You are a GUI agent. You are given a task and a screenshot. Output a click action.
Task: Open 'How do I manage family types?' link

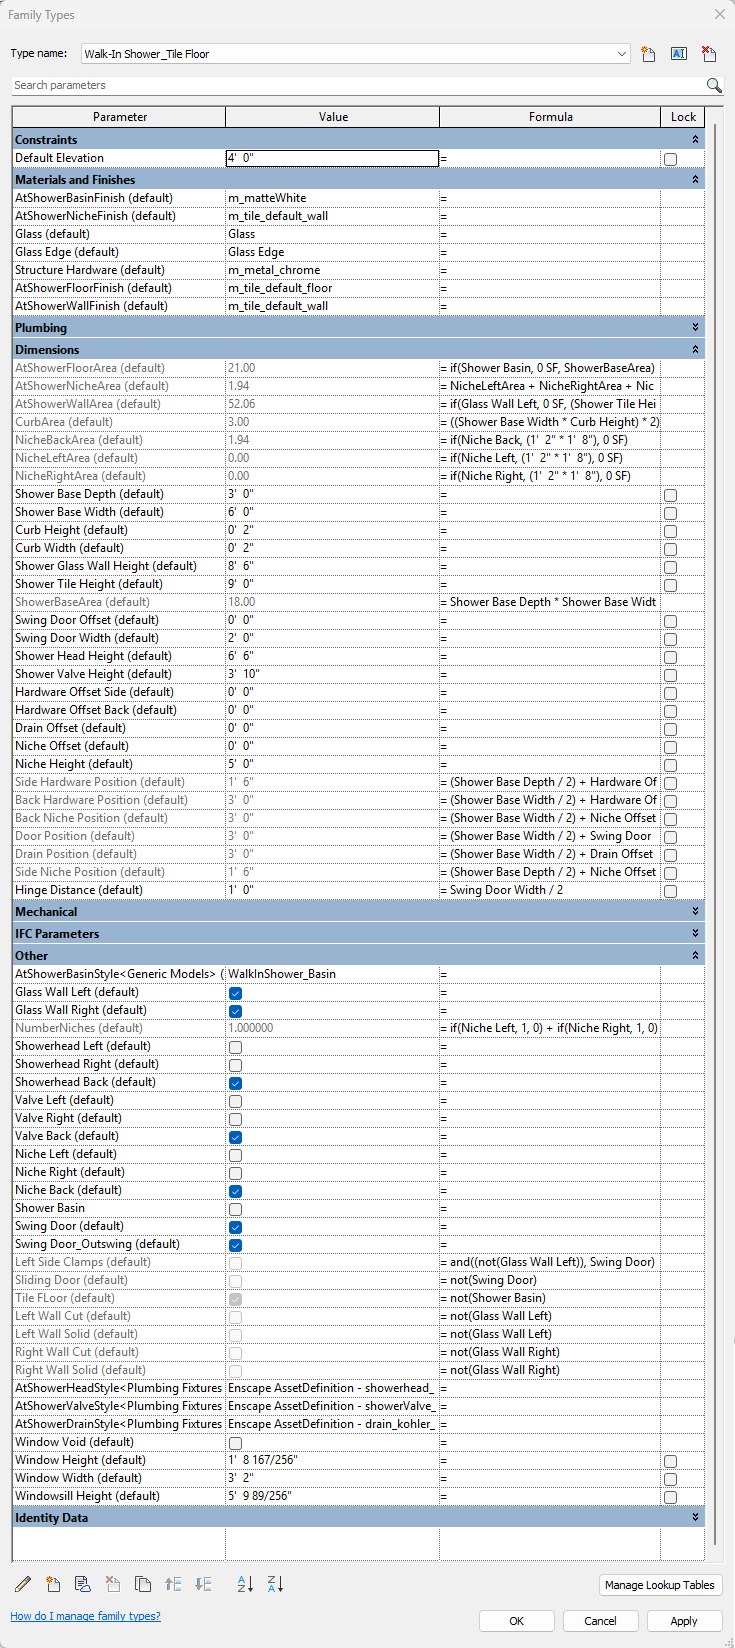(x=85, y=1616)
